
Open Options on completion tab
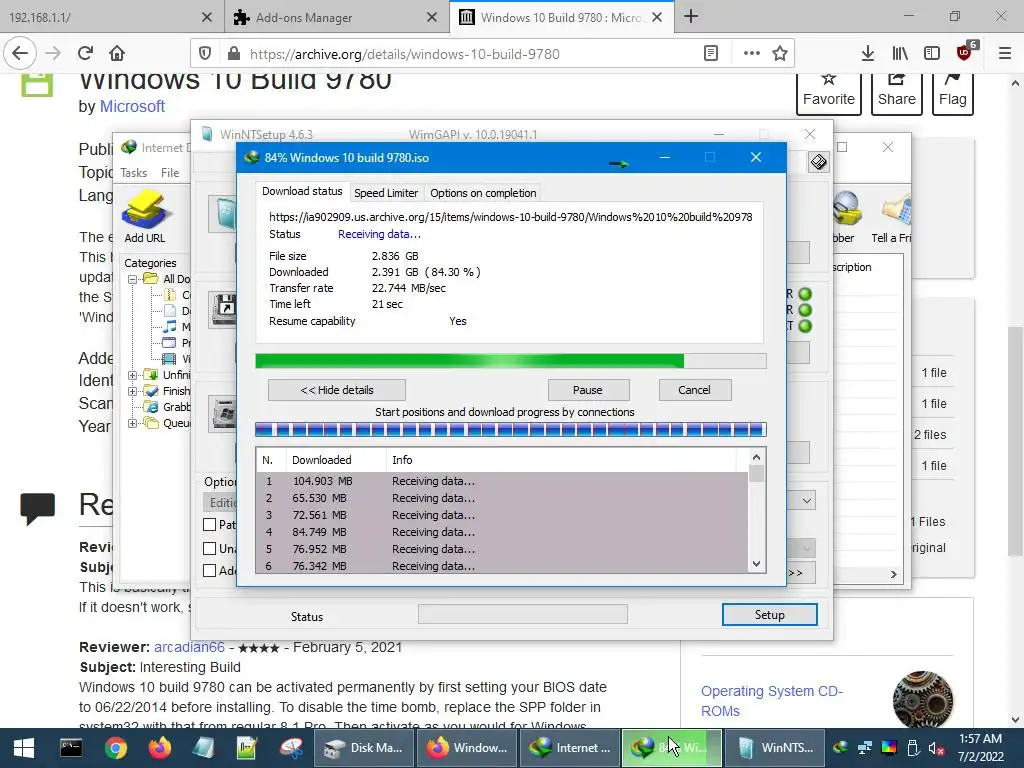click(483, 193)
